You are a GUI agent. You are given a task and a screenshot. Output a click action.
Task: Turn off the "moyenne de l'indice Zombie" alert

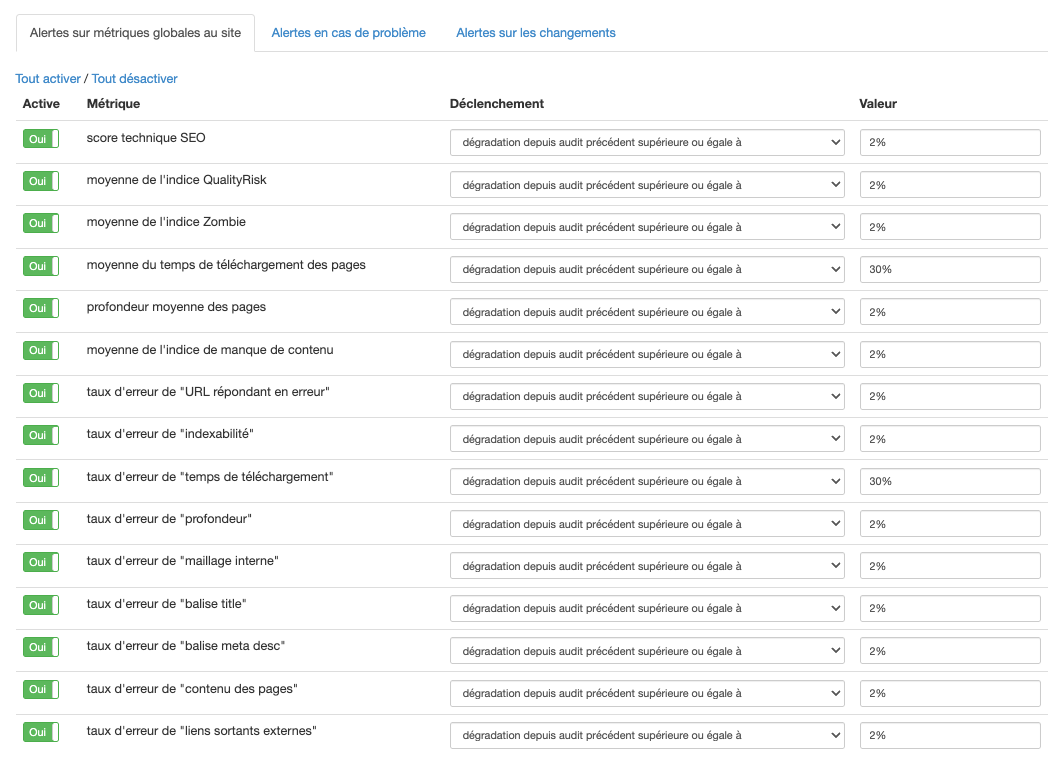[x=40, y=223]
